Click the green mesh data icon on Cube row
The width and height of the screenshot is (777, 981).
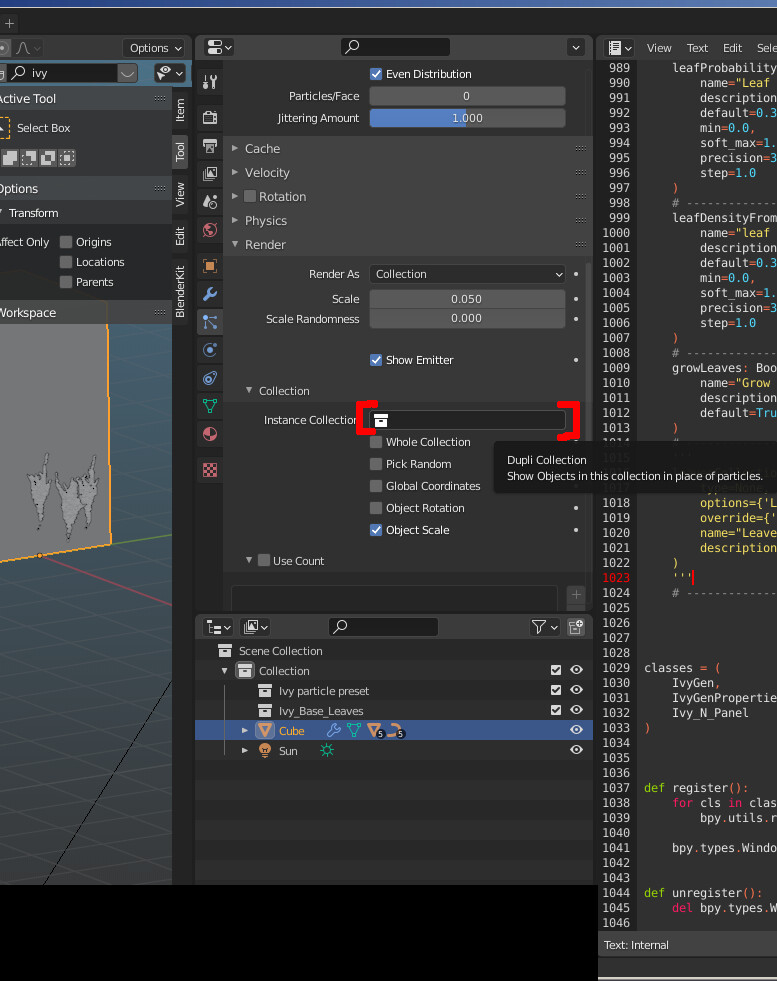[354, 730]
